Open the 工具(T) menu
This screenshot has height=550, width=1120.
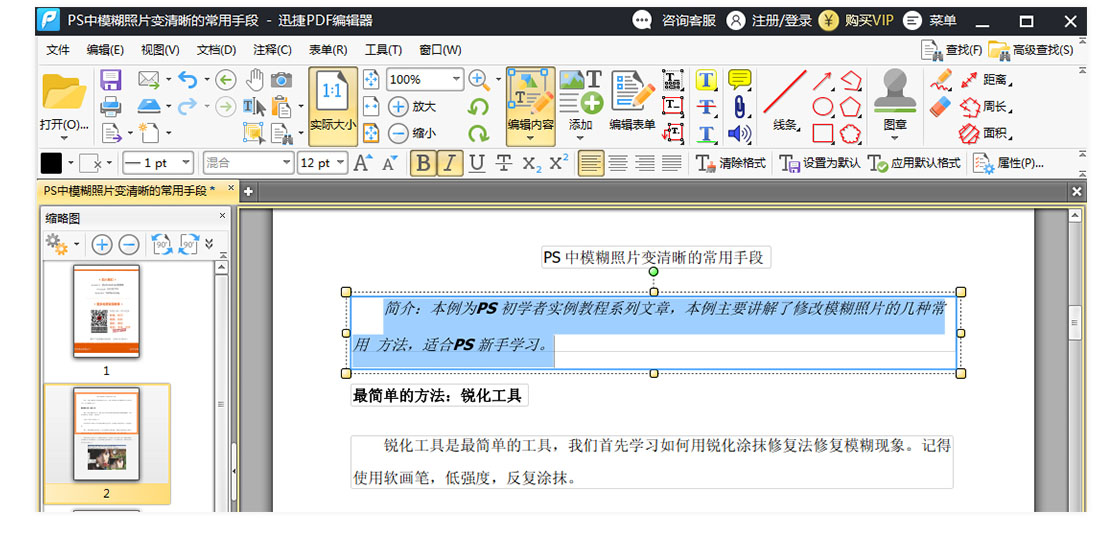pos(383,50)
